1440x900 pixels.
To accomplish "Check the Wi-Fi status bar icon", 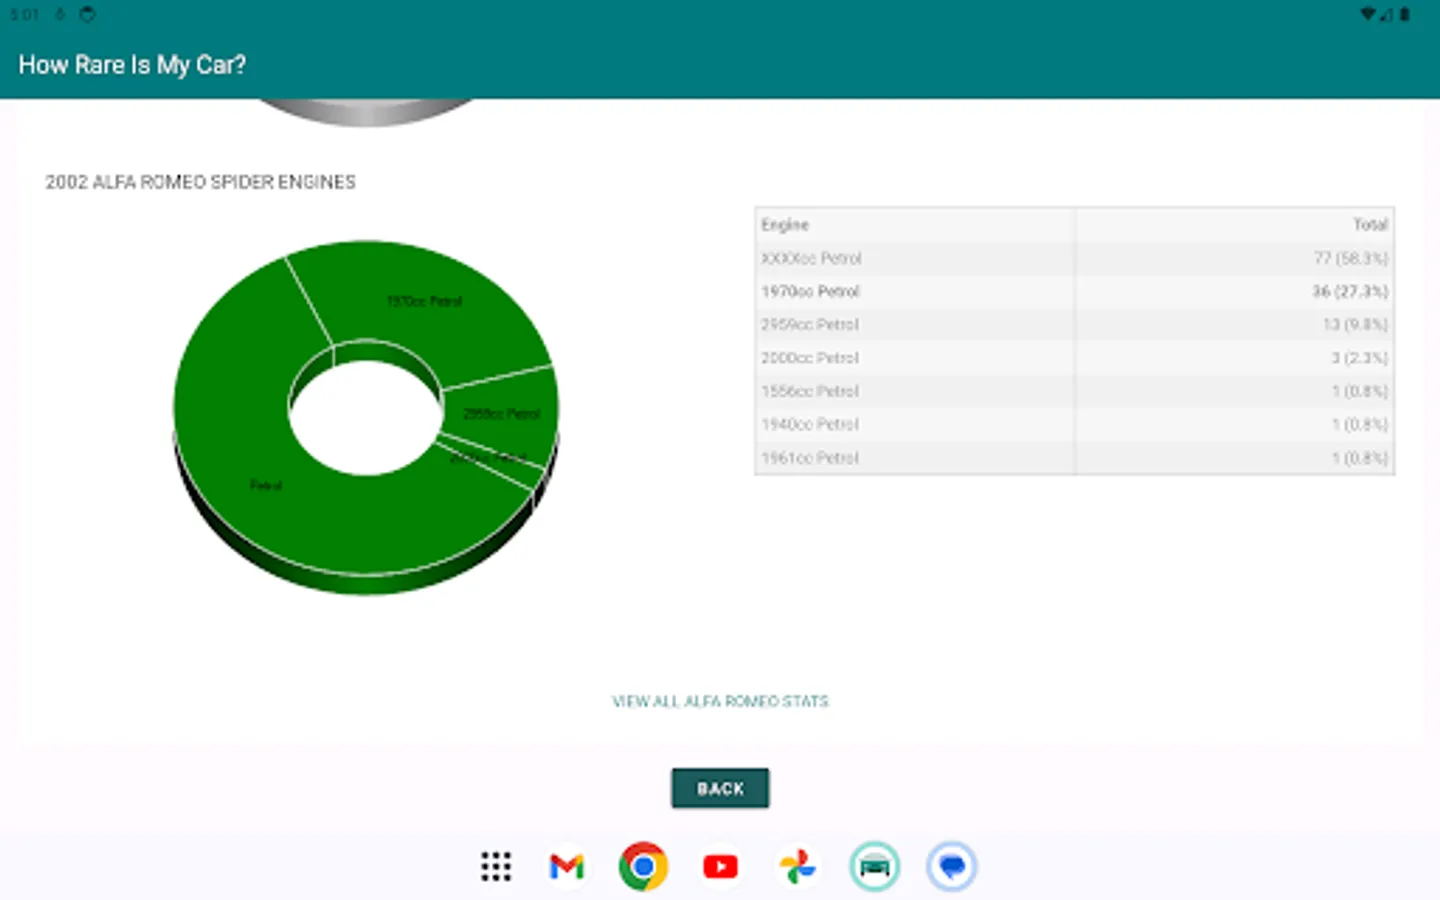I will click(x=1370, y=14).
